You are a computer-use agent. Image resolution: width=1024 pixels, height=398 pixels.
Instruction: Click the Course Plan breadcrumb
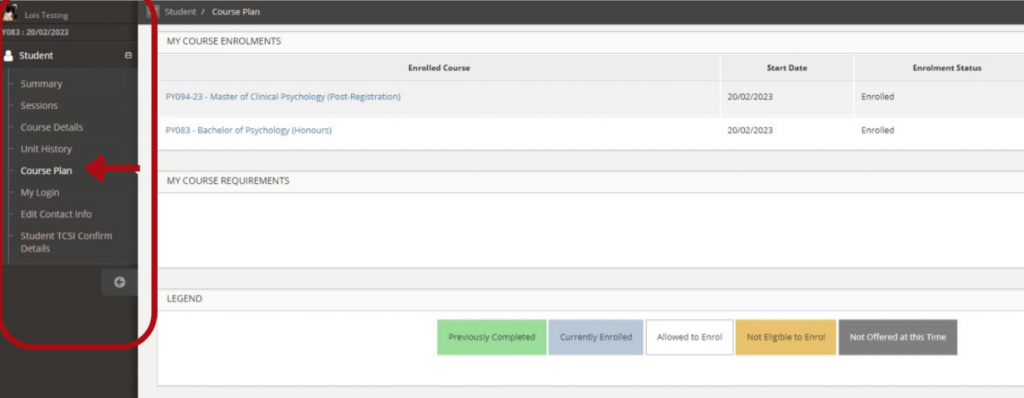pyautogui.click(x=236, y=12)
